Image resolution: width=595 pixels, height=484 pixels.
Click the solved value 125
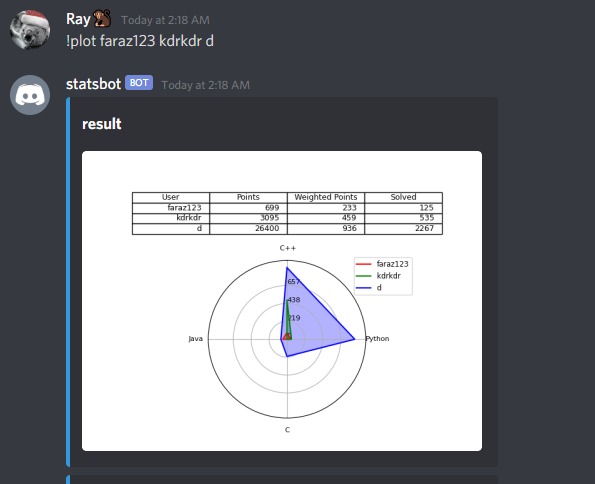427,208
